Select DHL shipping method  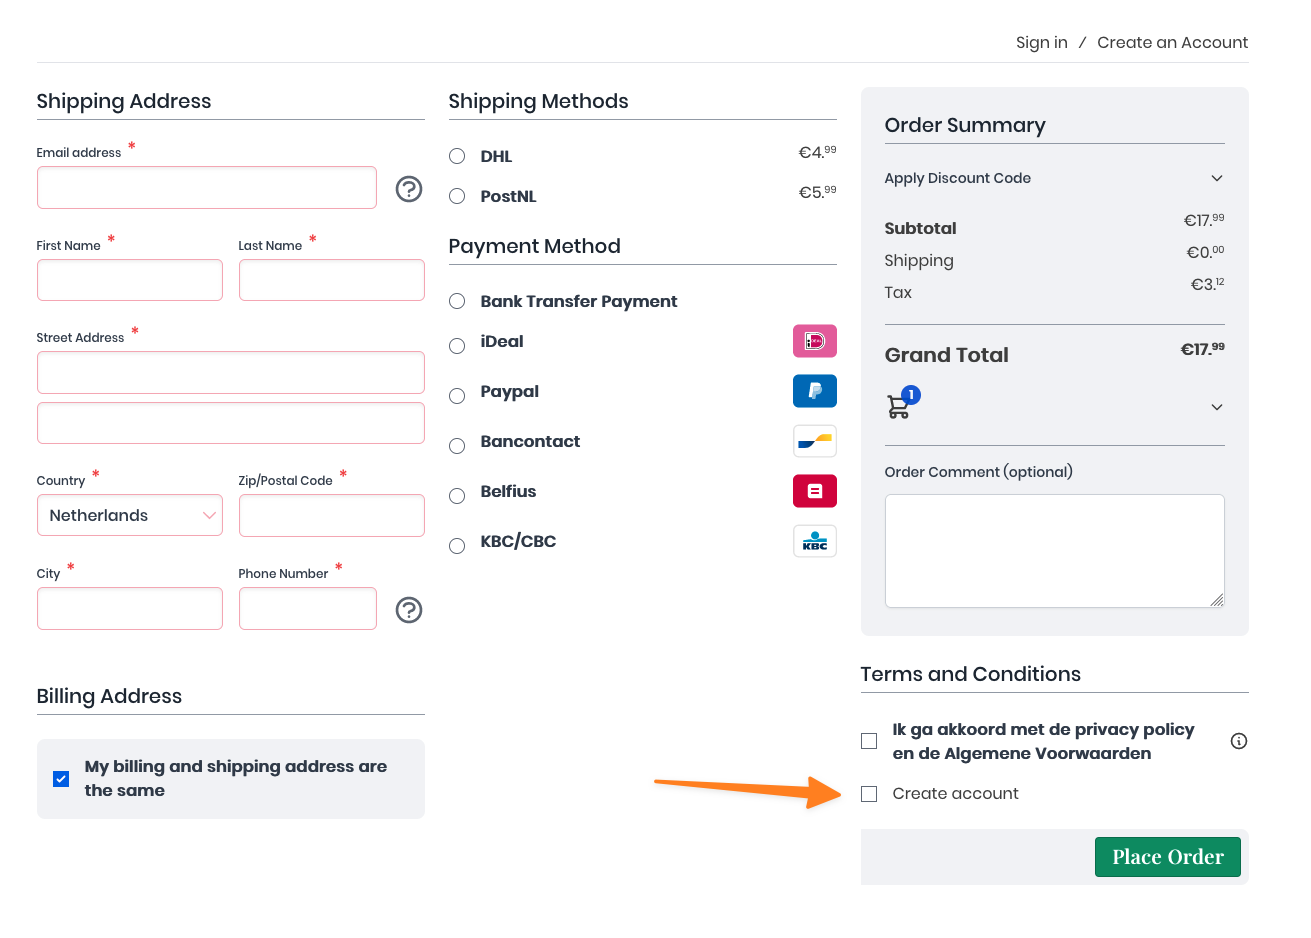click(x=457, y=156)
